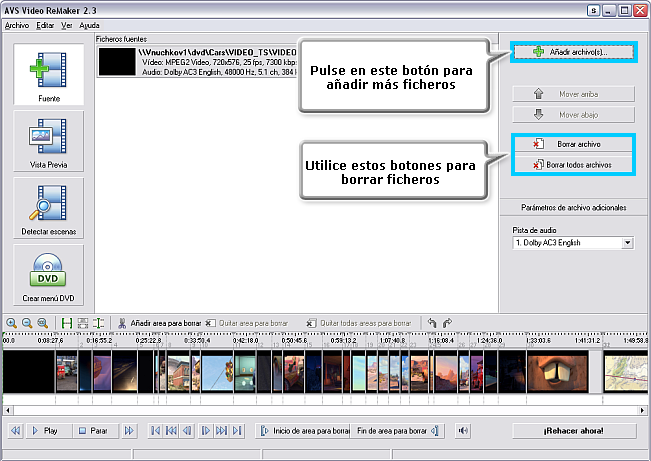
Task: Click ¡Rehacer ahora! button
Action: tap(574, 431)
